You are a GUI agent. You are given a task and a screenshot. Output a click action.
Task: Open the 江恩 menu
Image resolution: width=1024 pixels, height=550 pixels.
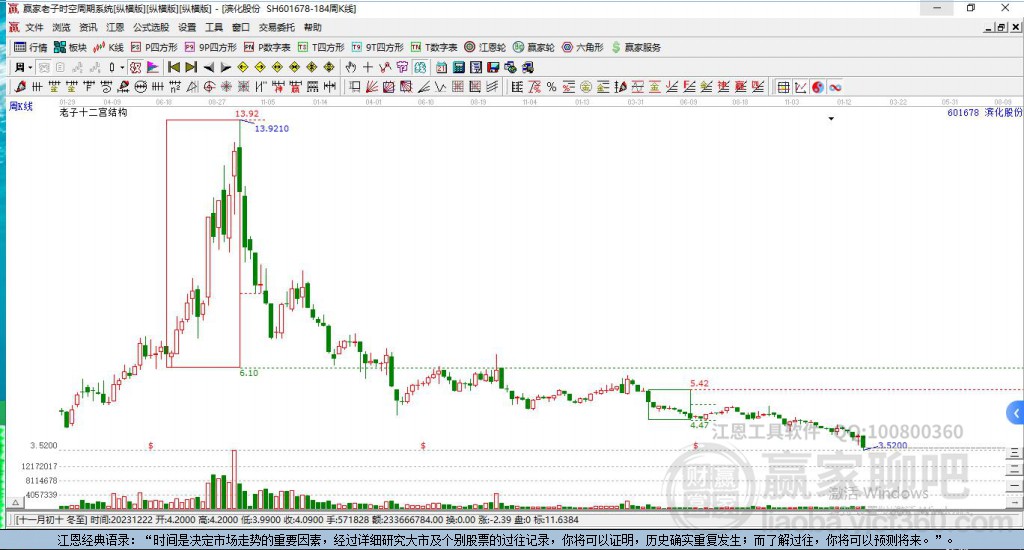115,27
